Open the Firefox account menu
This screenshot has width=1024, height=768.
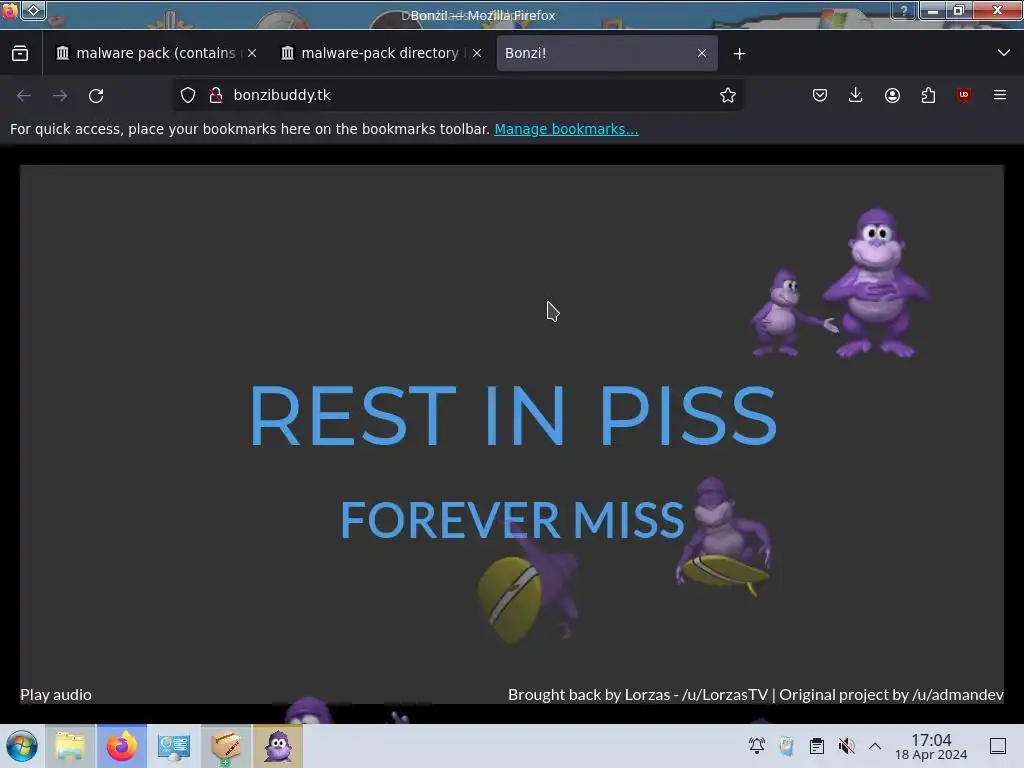892,95
